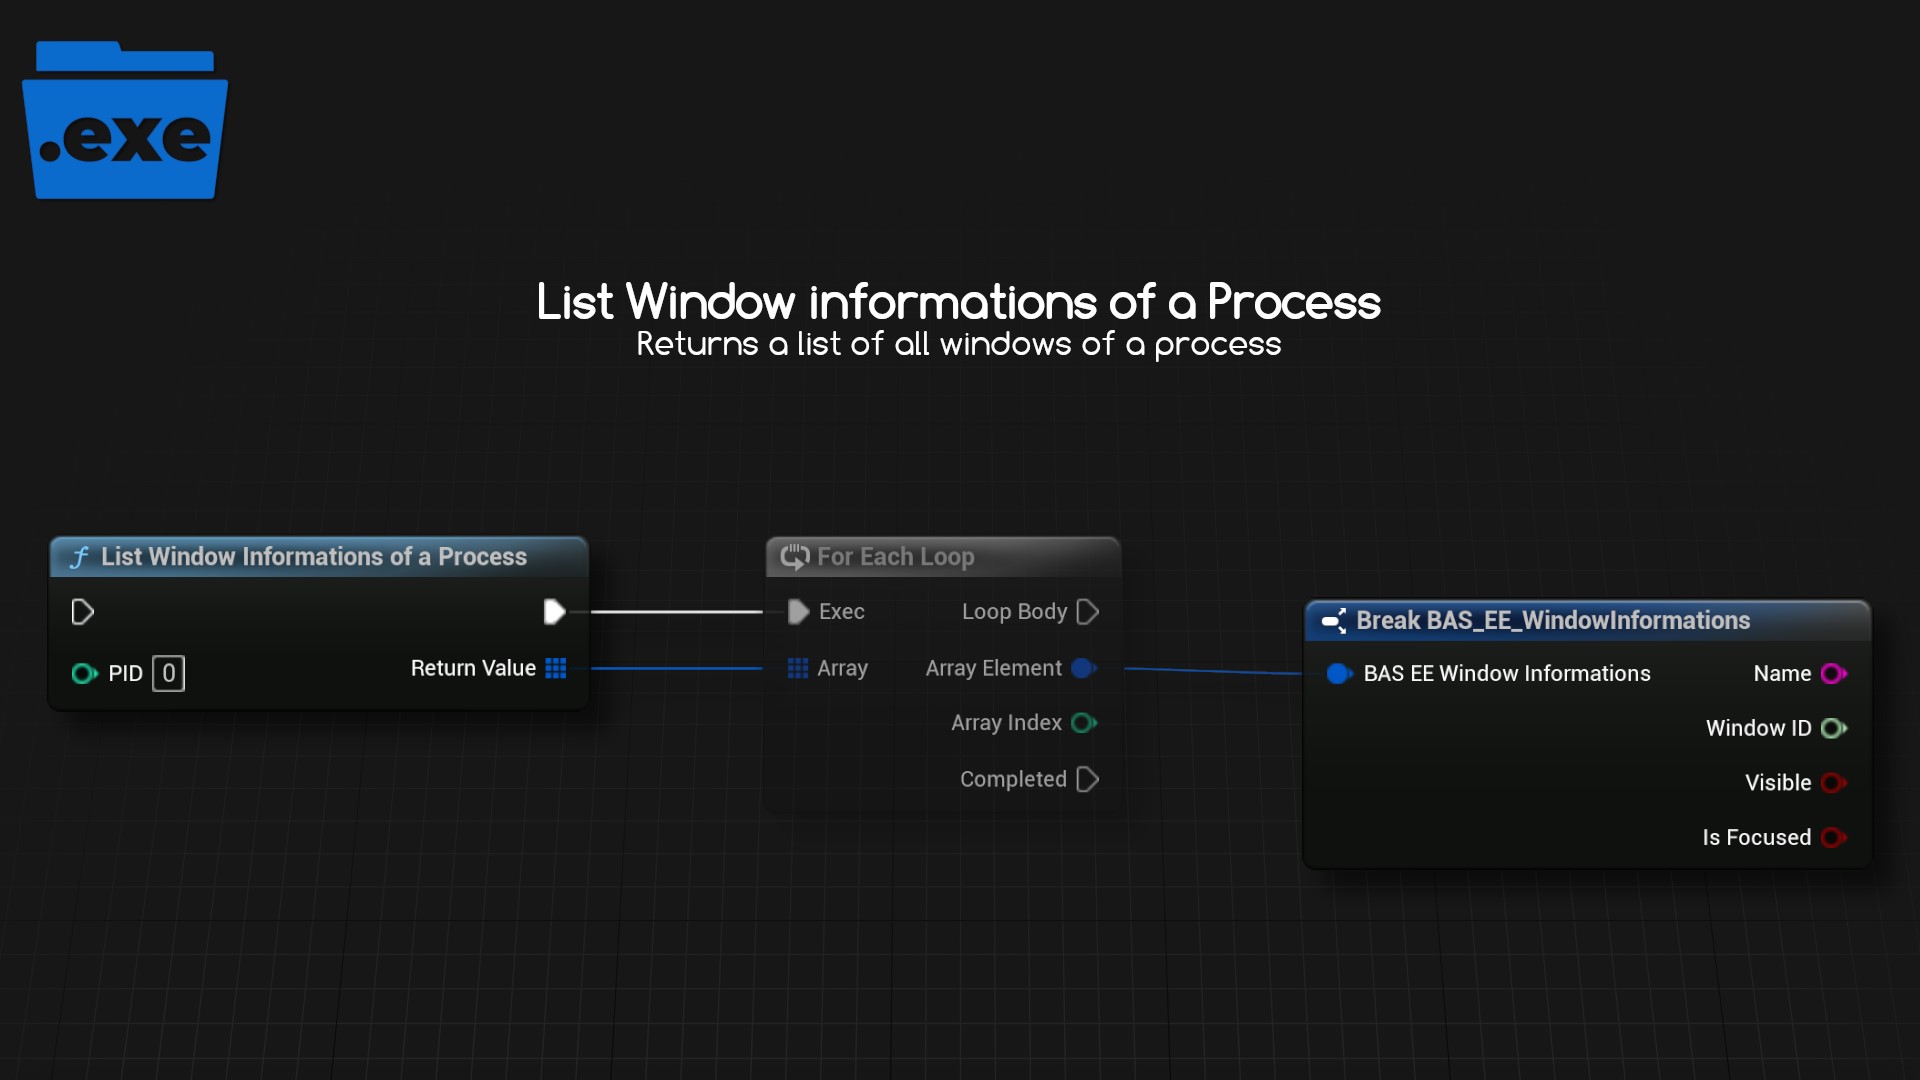
Task: Click the green PID input pin
Action: tap(83, 673)
